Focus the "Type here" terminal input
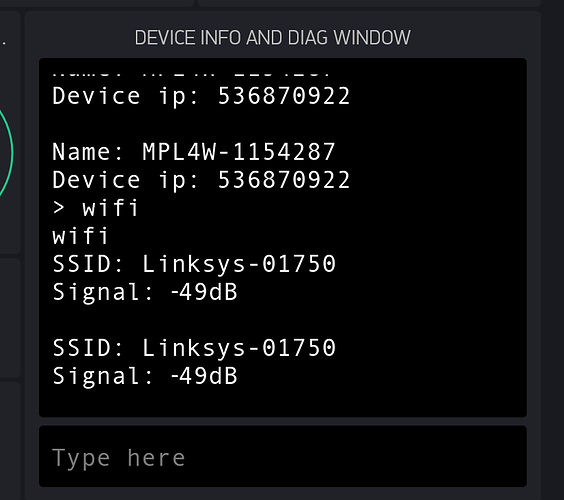The image size is (564, 500). (283, 456)
